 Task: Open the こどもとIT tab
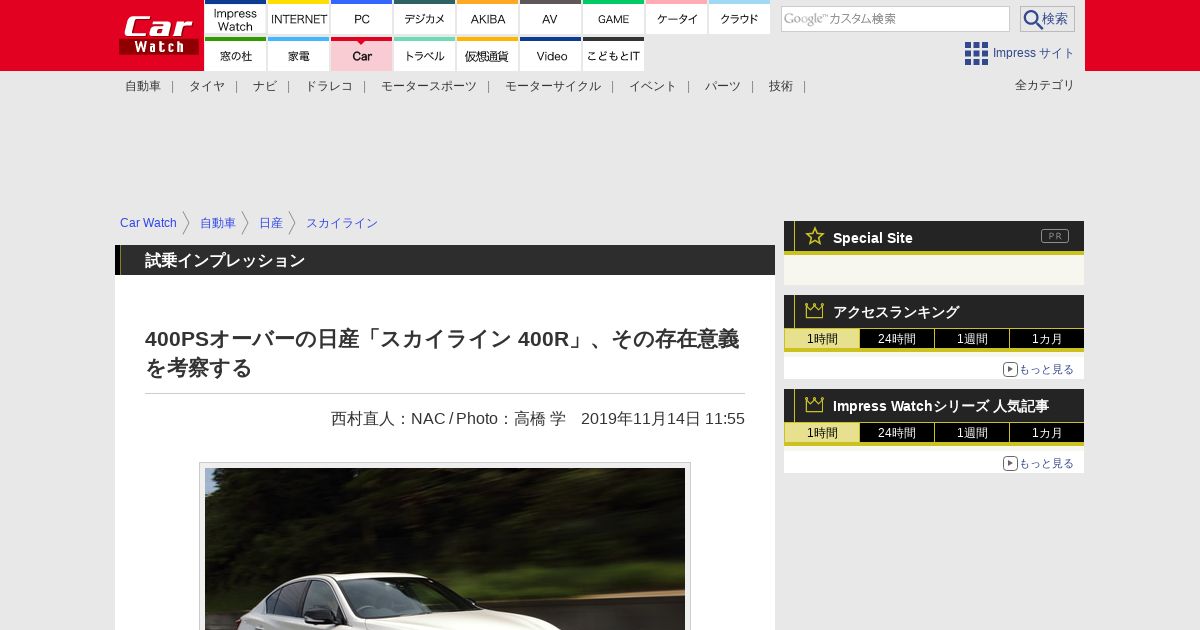pyautogui.click(x=614, y=55)
